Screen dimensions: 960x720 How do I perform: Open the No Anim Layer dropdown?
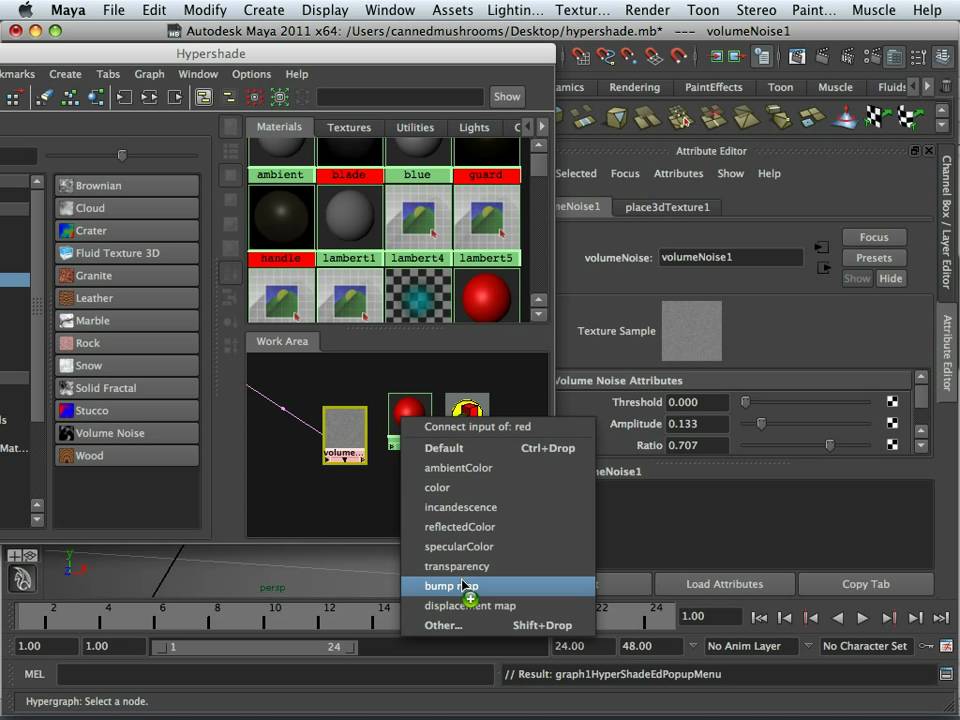coord(750,646)
